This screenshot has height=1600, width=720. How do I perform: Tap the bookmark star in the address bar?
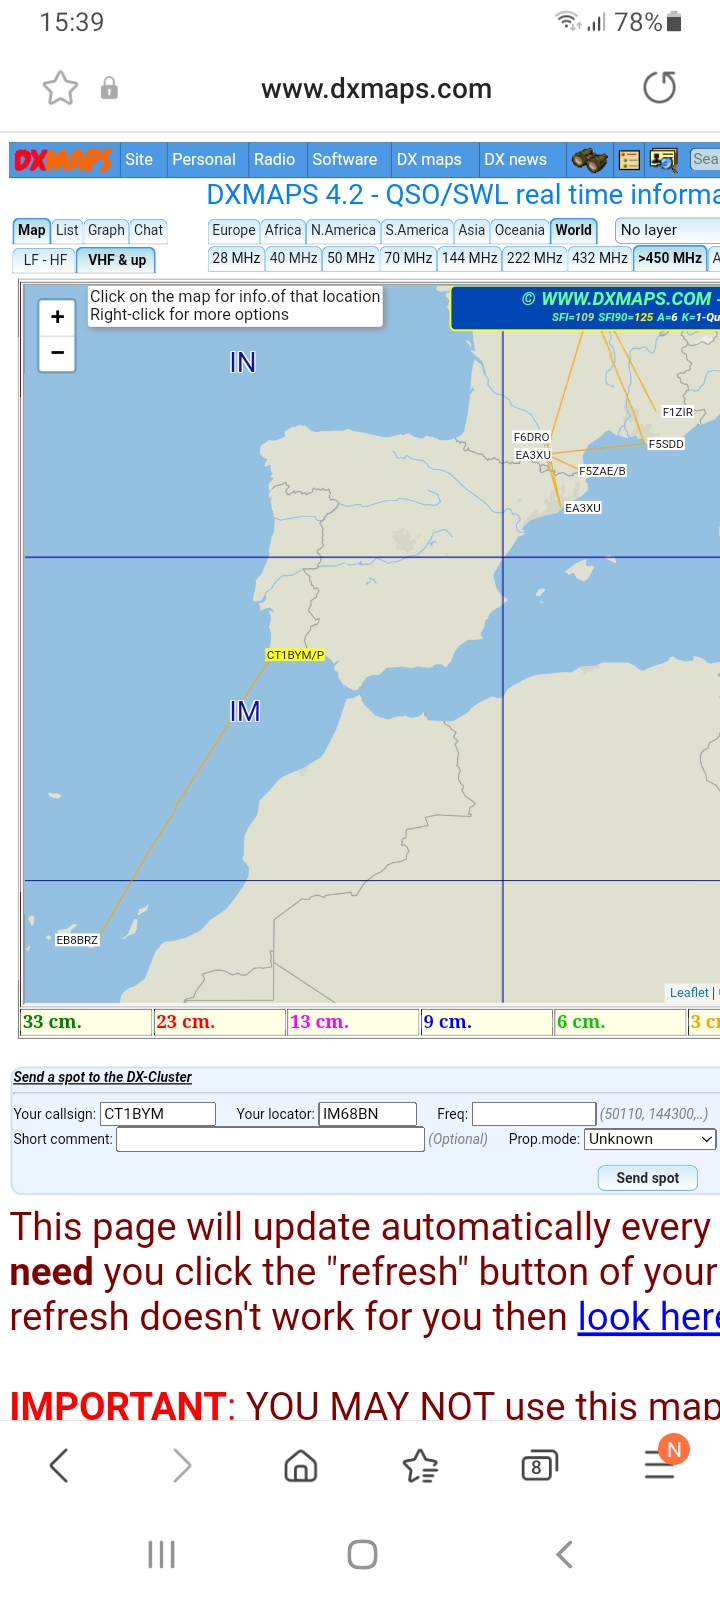[x=60, y=88]
